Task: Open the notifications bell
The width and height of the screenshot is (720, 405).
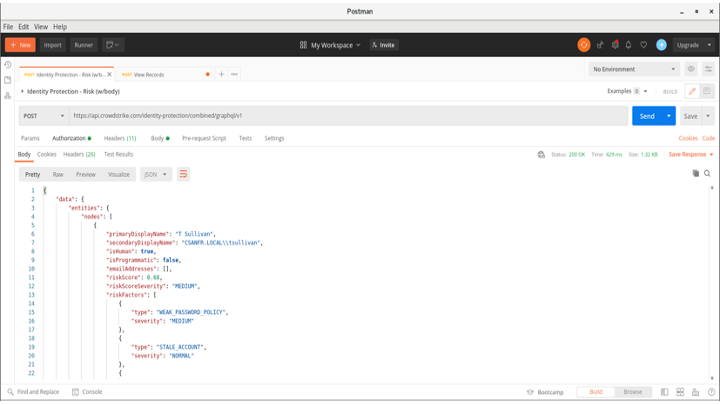Action: coord(629,45)
